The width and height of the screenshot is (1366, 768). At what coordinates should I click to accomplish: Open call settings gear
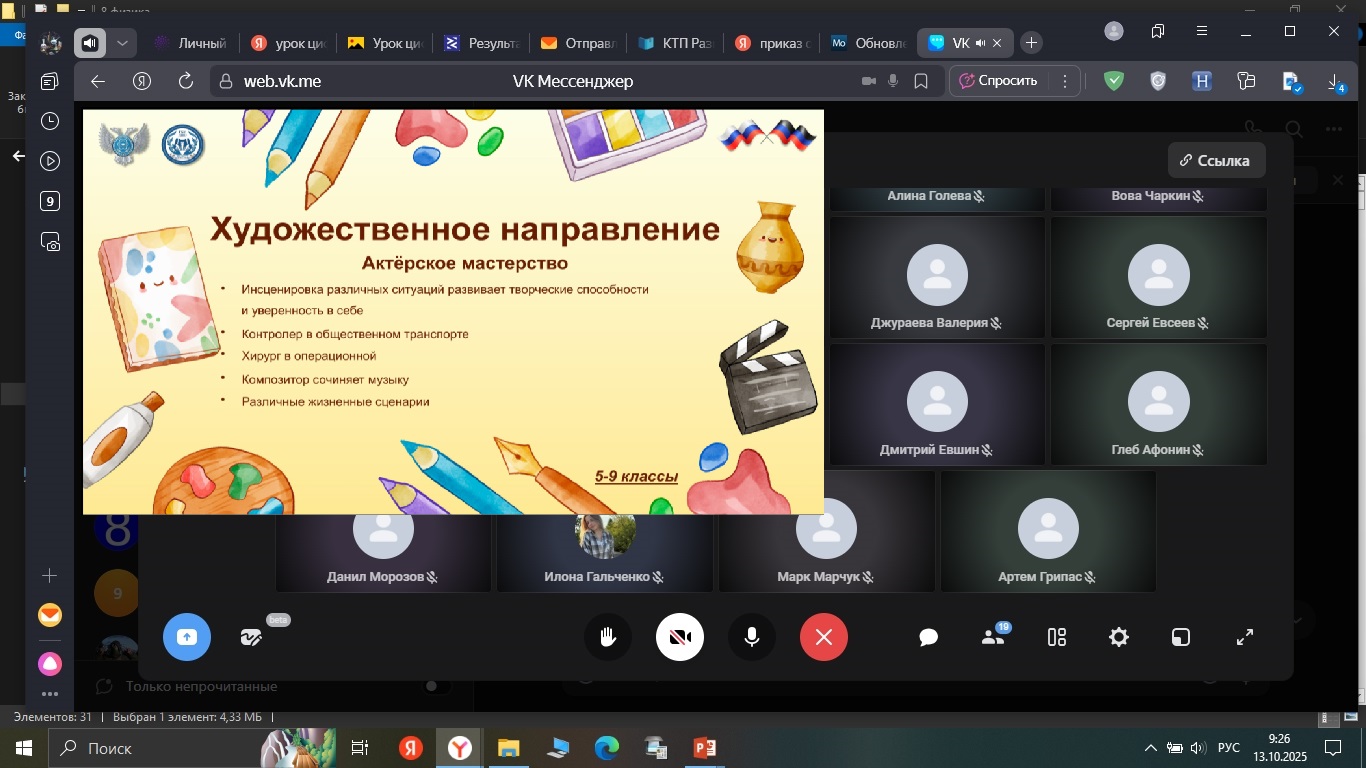[1118, 637]
